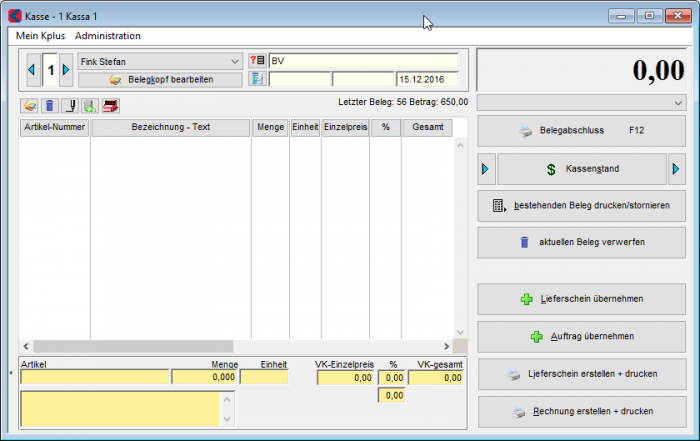
Task: Click the Letzter Beleg: 56 Betrag text
Action: 403,102
